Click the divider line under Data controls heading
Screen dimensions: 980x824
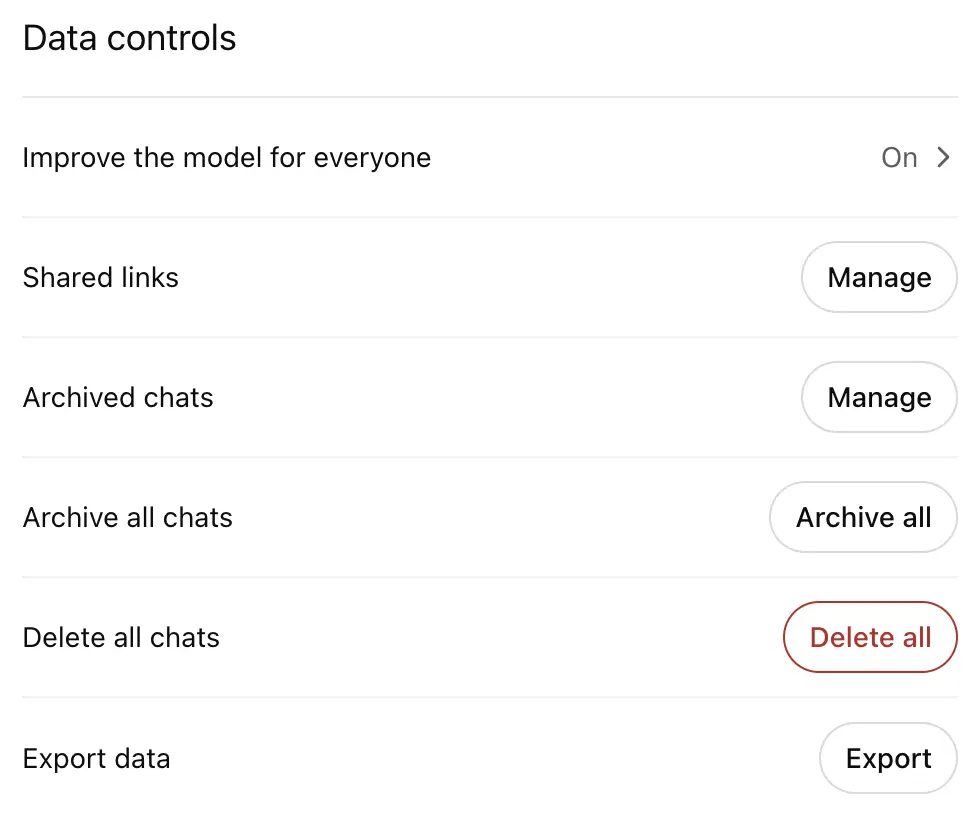click(489, 97)
